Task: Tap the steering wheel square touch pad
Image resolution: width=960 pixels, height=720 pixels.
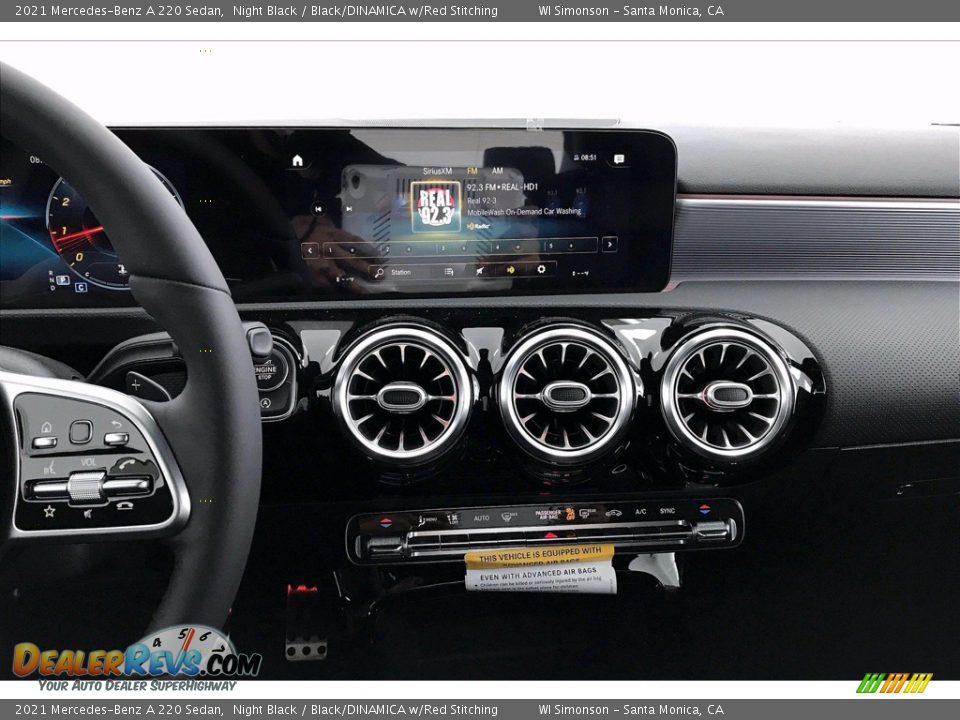Action: [81, 432]
